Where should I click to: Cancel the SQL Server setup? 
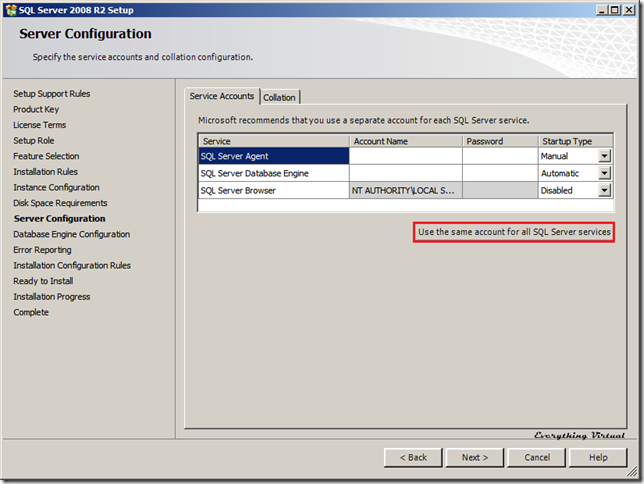pos(537,457)
